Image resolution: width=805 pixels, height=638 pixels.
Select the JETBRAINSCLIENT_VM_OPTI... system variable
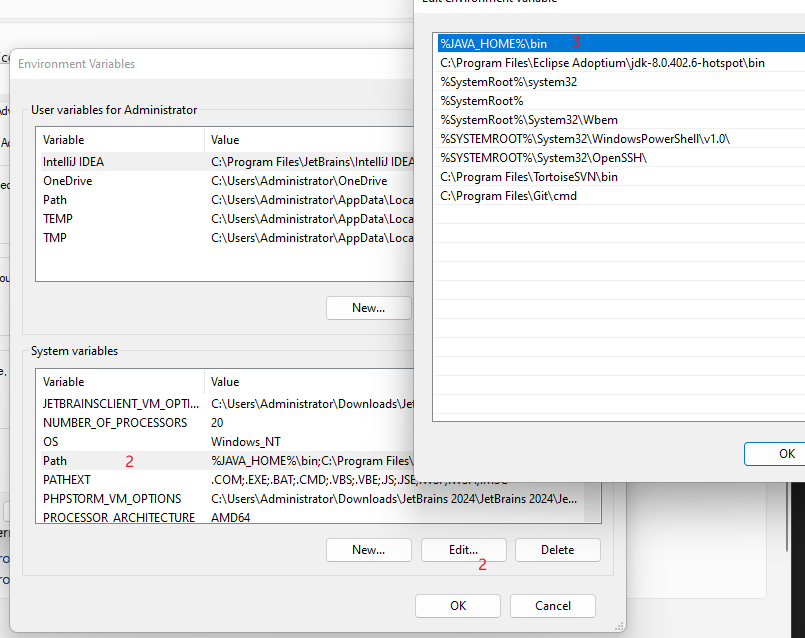point(225,404)
